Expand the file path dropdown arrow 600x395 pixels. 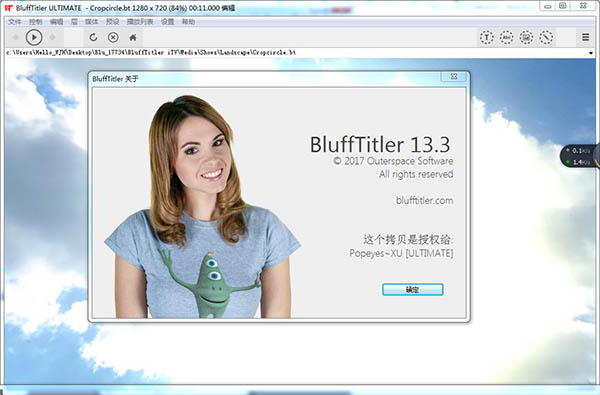pos(591,53)
